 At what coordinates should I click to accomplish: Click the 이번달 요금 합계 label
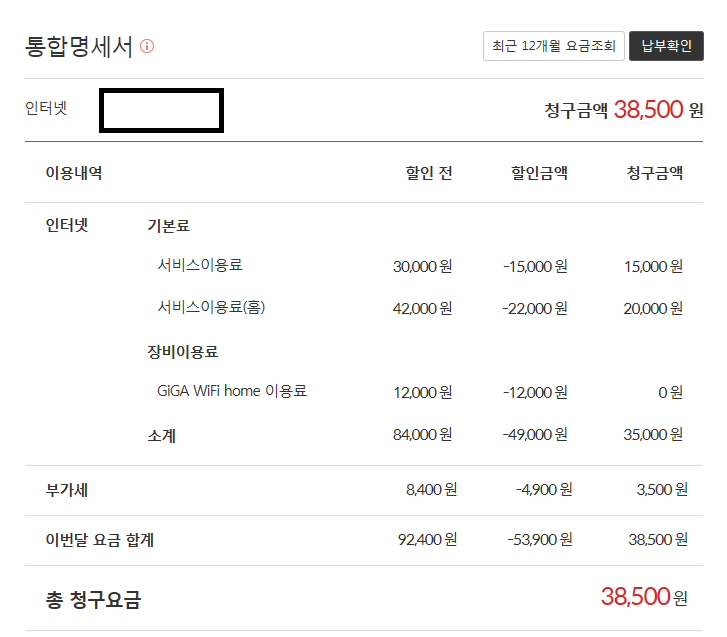pyautogui.click(x=100, y=540)
